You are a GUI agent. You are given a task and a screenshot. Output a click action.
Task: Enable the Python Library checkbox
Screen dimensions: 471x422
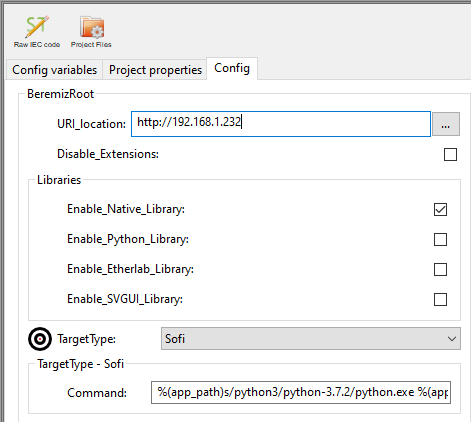440,239
